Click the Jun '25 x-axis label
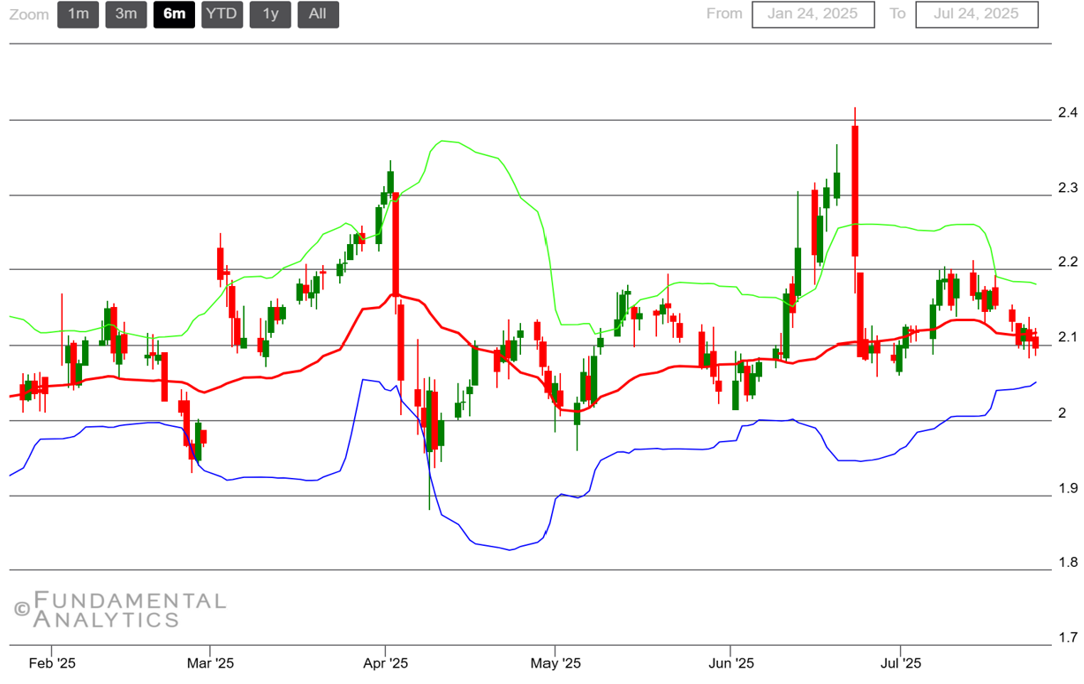 click(730, 663)
